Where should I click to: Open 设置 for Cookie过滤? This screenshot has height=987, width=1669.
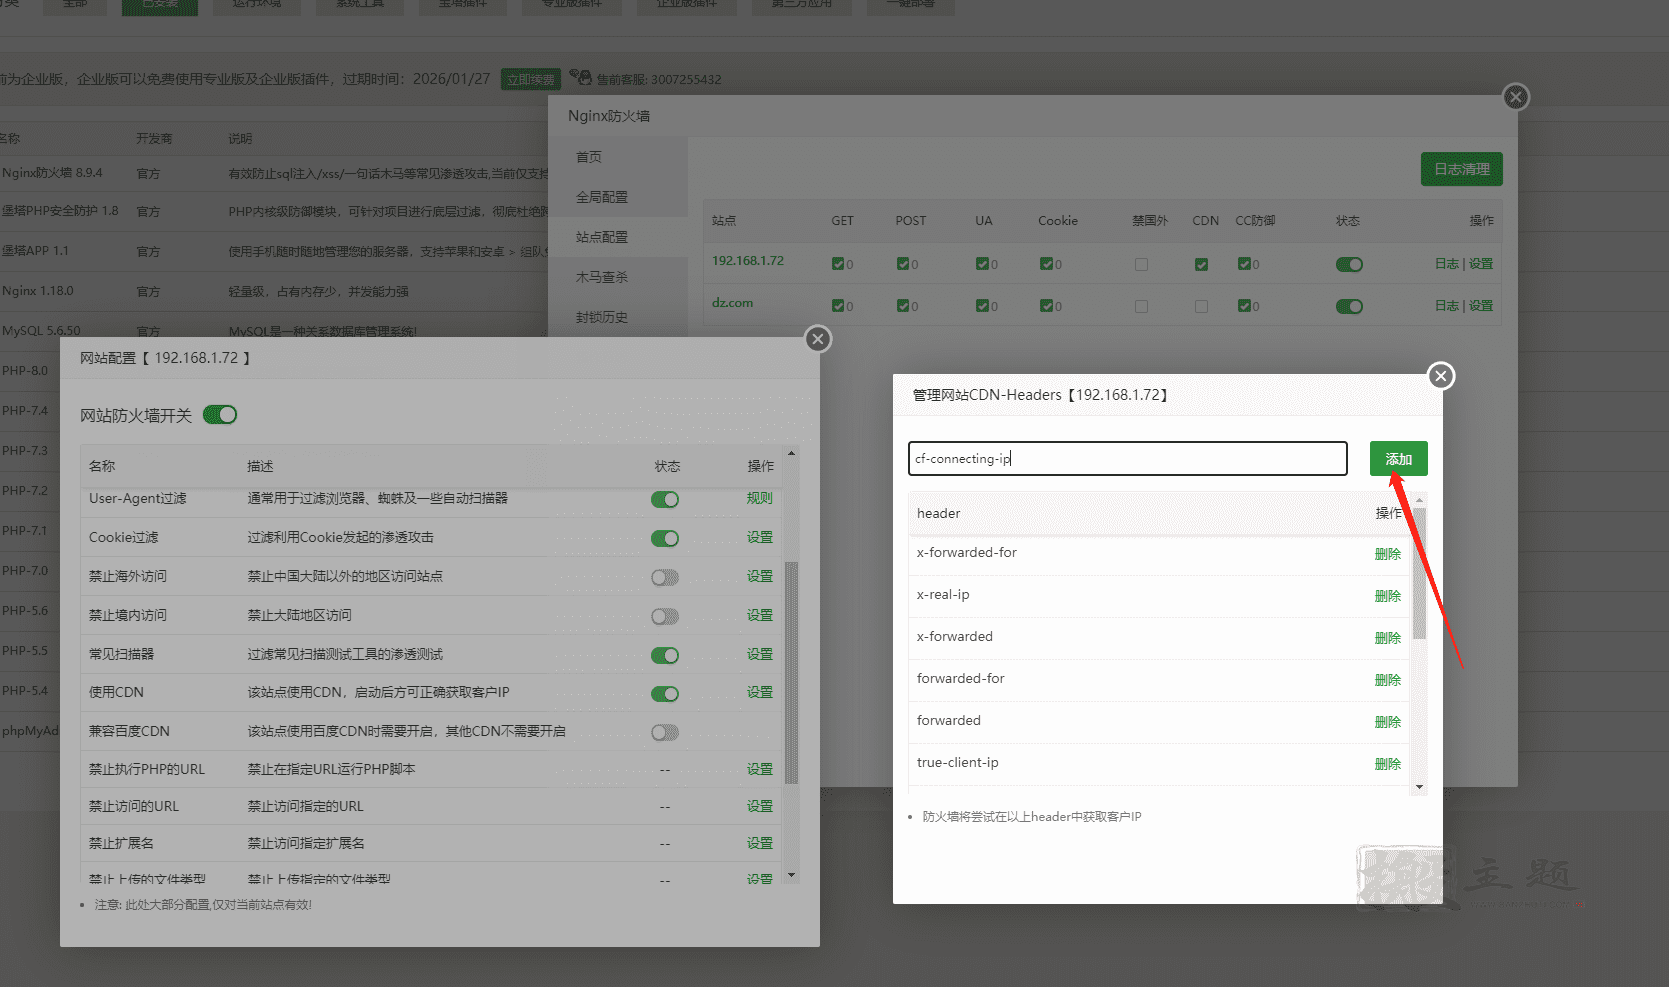pos(759,537)
